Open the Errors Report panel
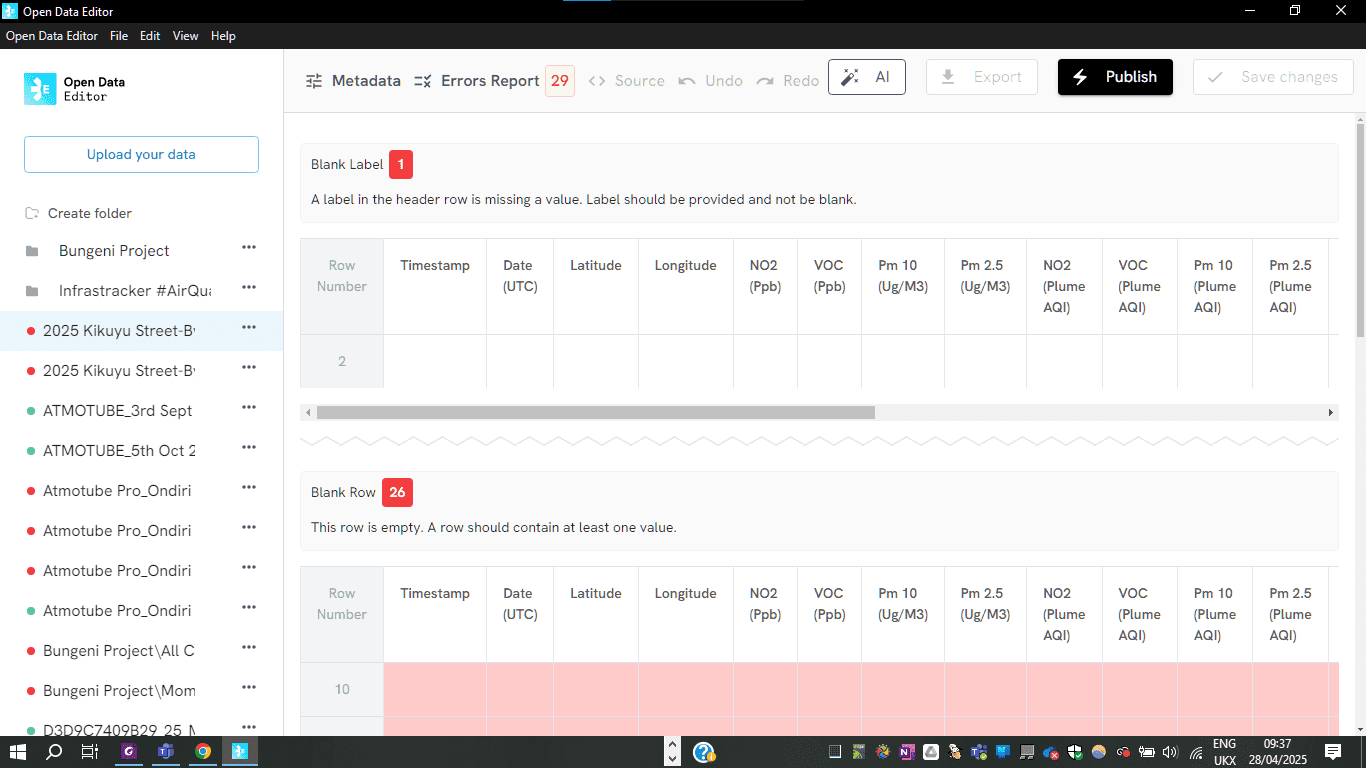The image size is (1366, 768). point(477,81)
